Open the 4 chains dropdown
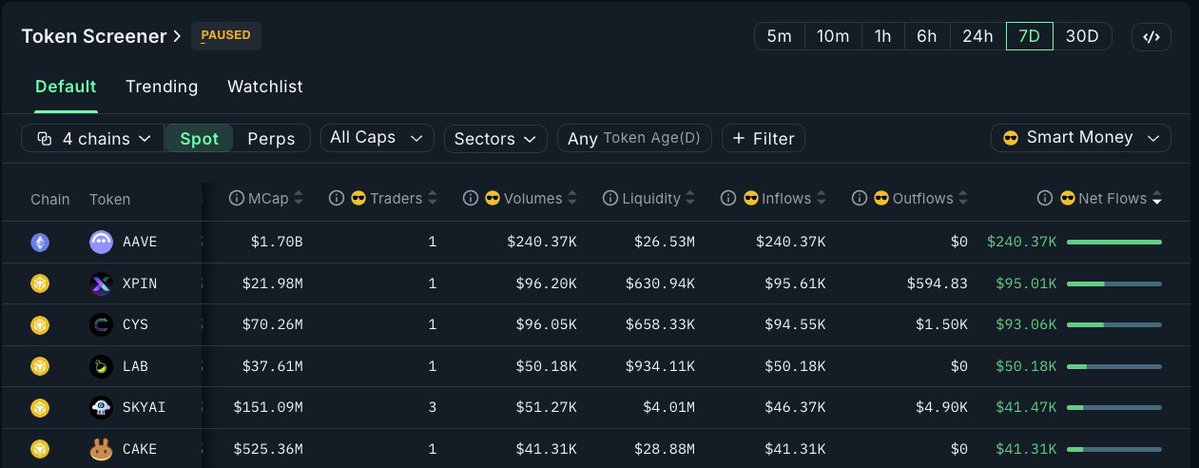Image resolution: width=1199 pixels, height=468 pixels. coord(93,139)
